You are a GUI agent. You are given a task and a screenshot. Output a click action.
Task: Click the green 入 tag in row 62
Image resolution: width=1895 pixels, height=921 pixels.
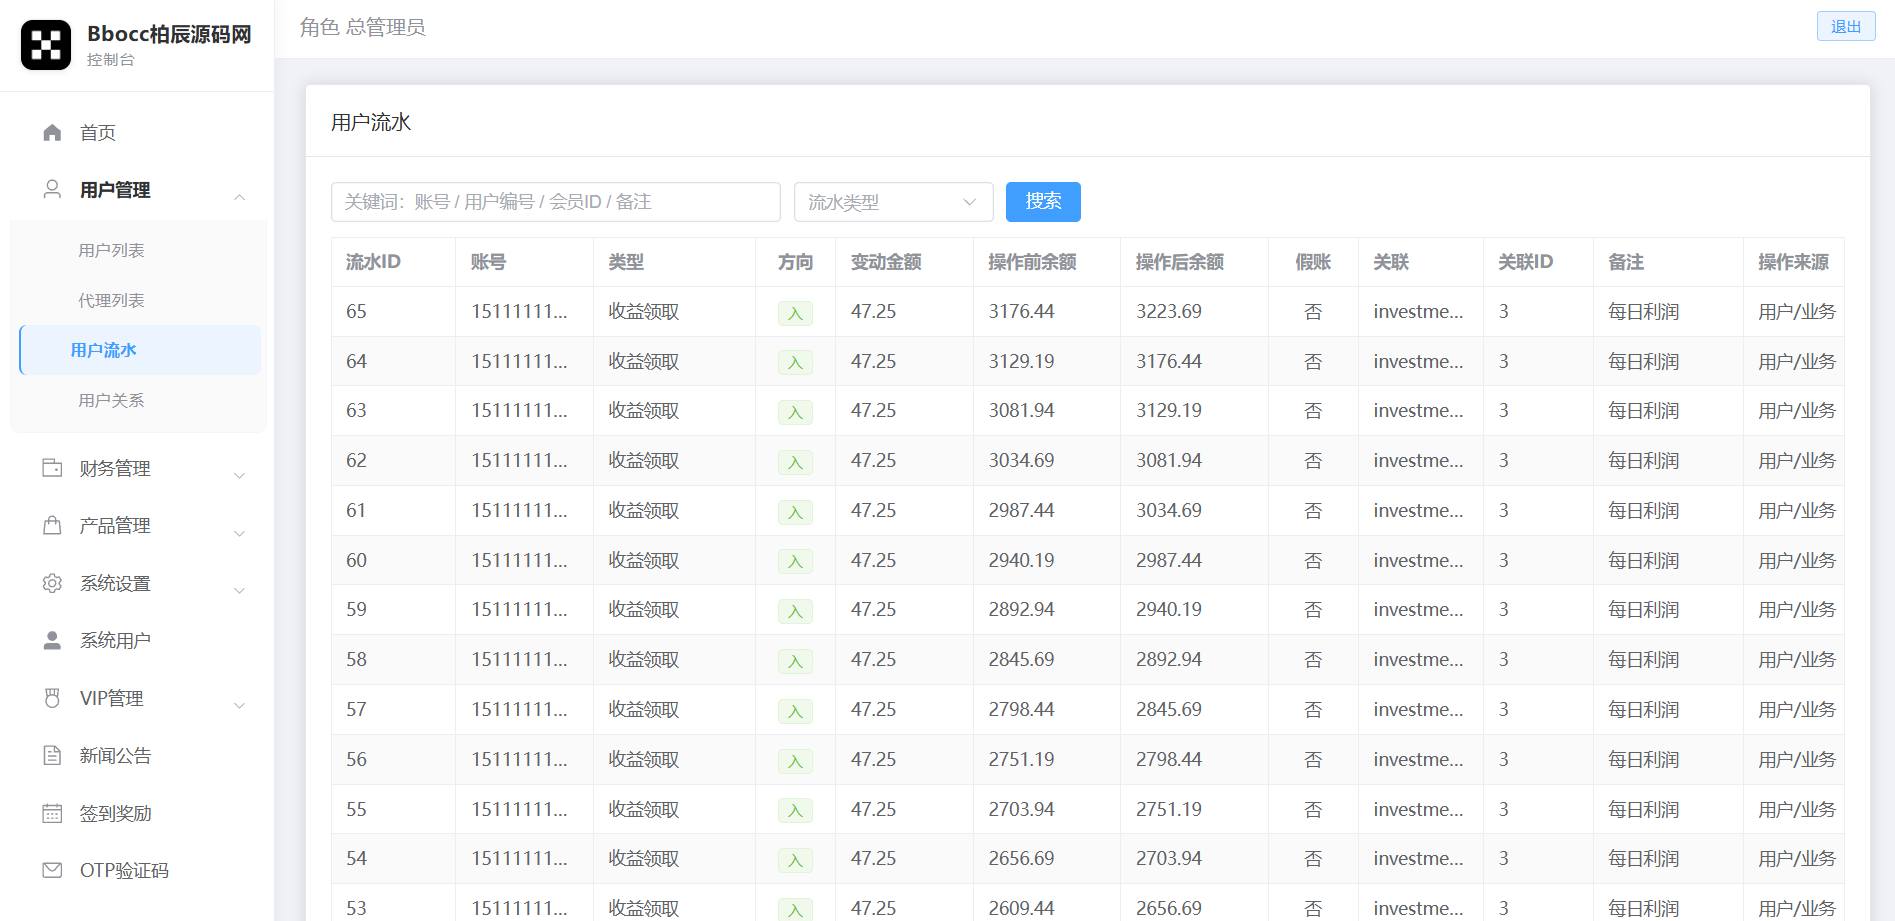click(x=795, y=462)
